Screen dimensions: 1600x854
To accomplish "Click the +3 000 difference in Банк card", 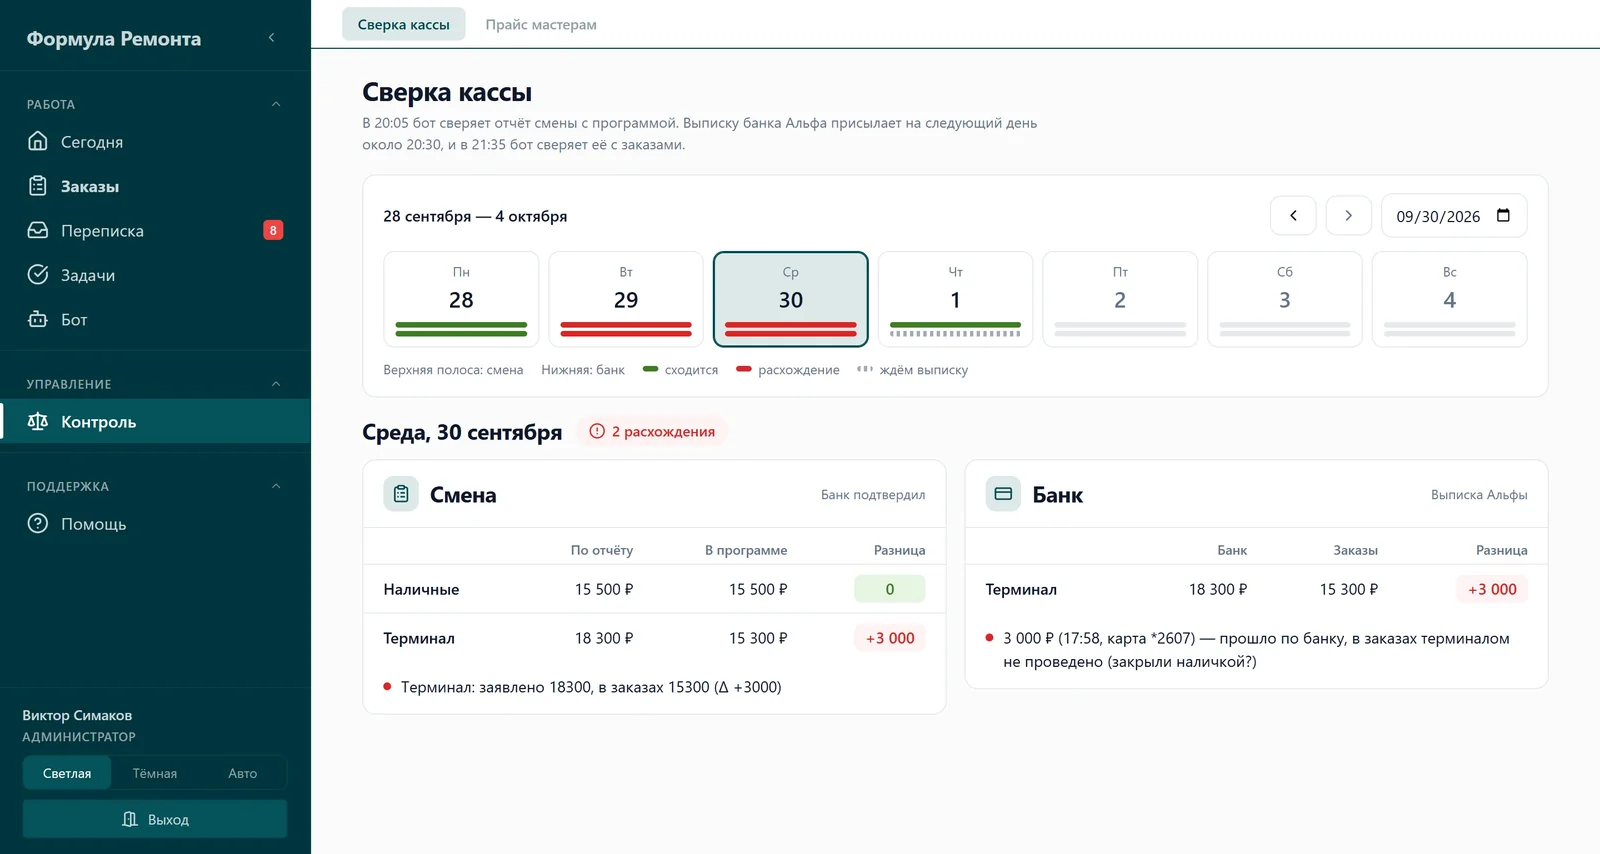I will (x=1492, y=589).
